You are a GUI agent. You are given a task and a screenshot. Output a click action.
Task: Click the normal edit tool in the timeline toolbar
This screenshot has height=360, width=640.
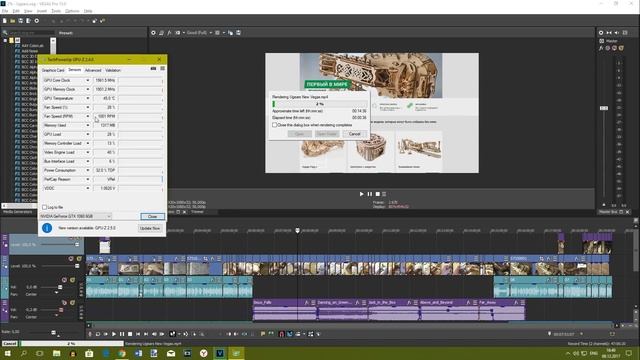pyautogui.click(x=173, y=334)
